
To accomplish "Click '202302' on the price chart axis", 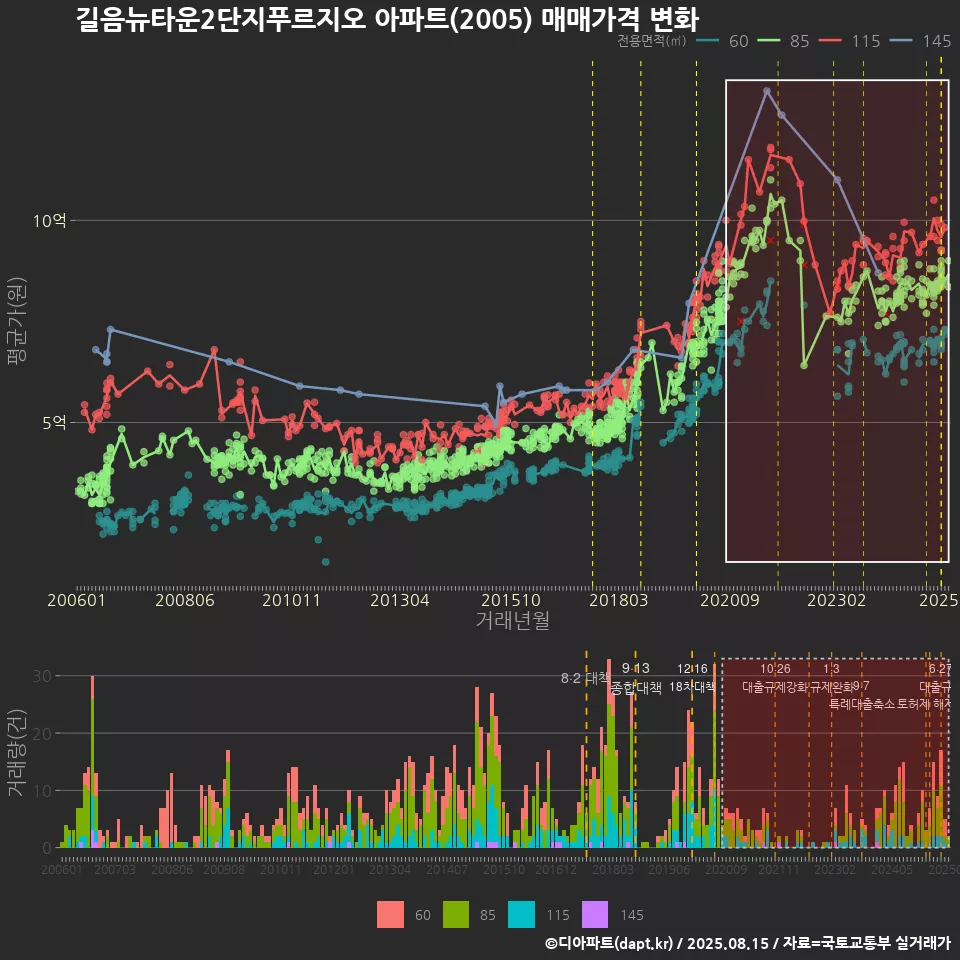I will [837, 600].
